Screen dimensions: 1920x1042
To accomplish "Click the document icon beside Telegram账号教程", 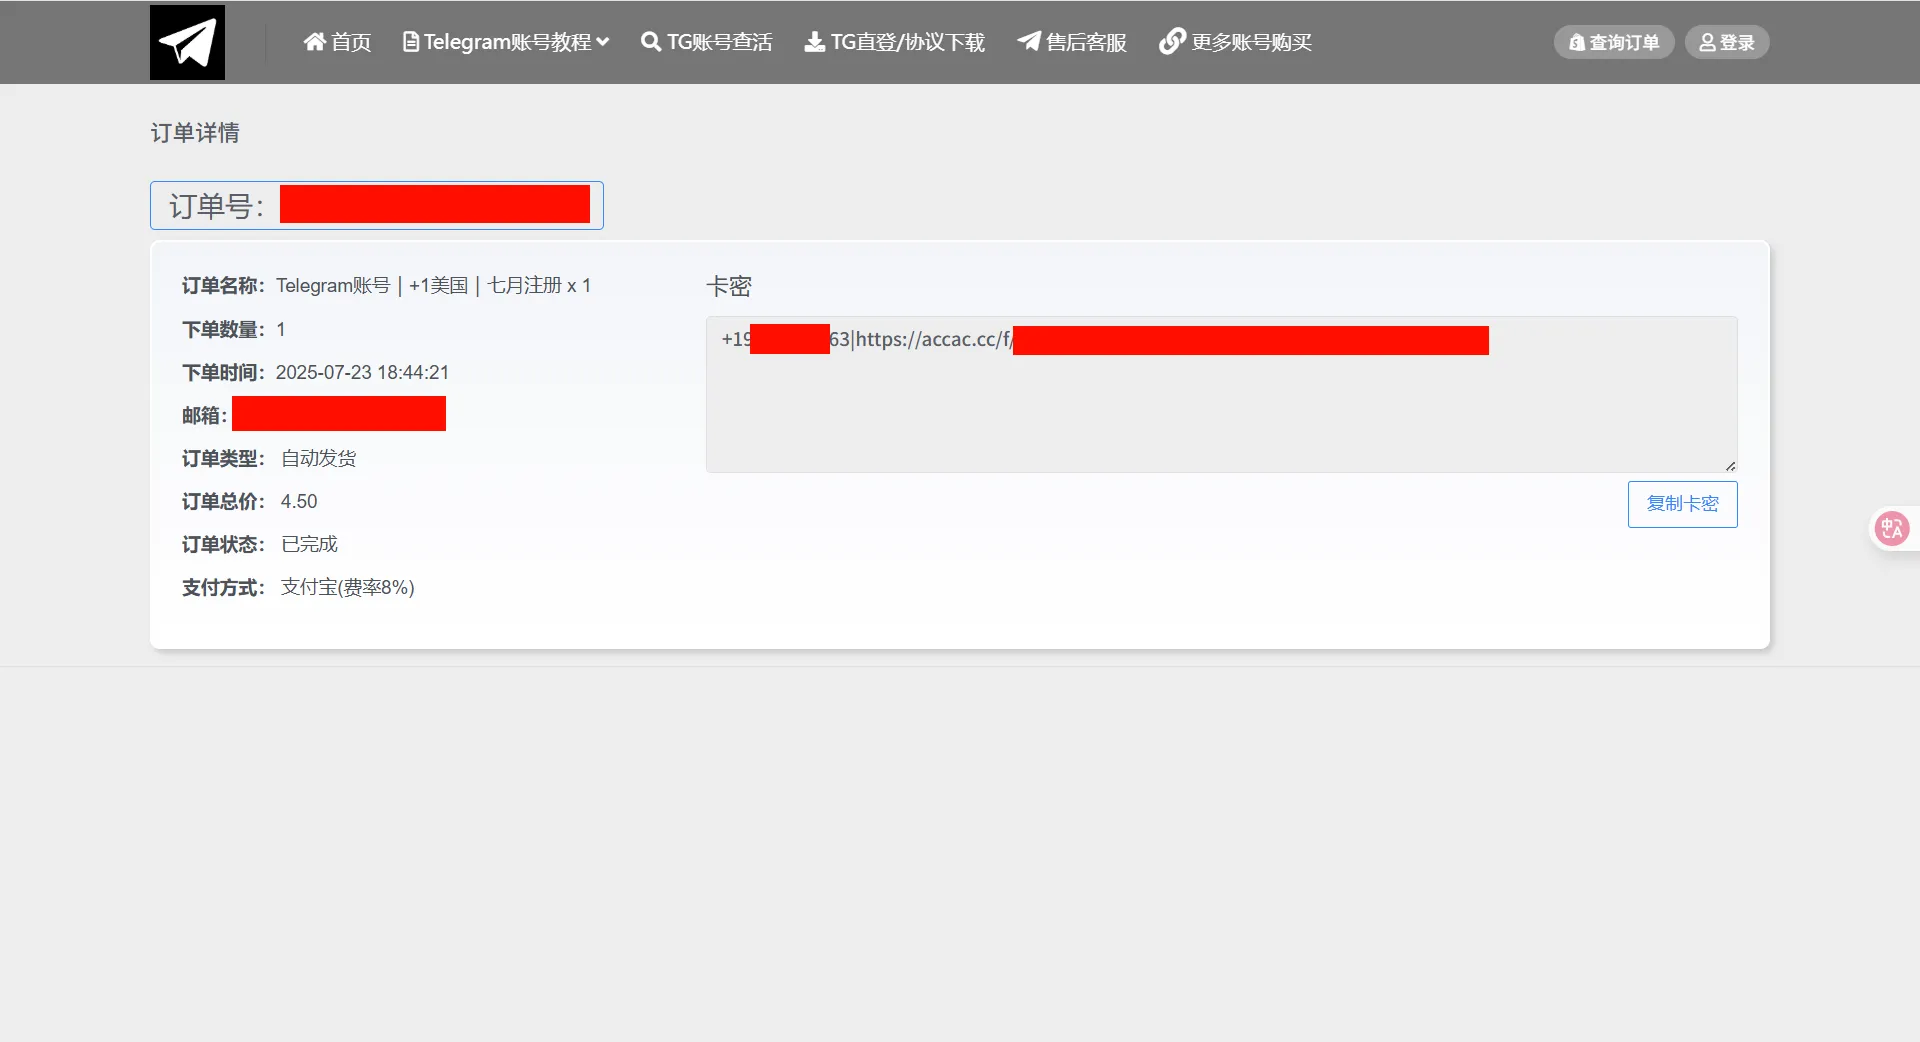I will [410, 42].
